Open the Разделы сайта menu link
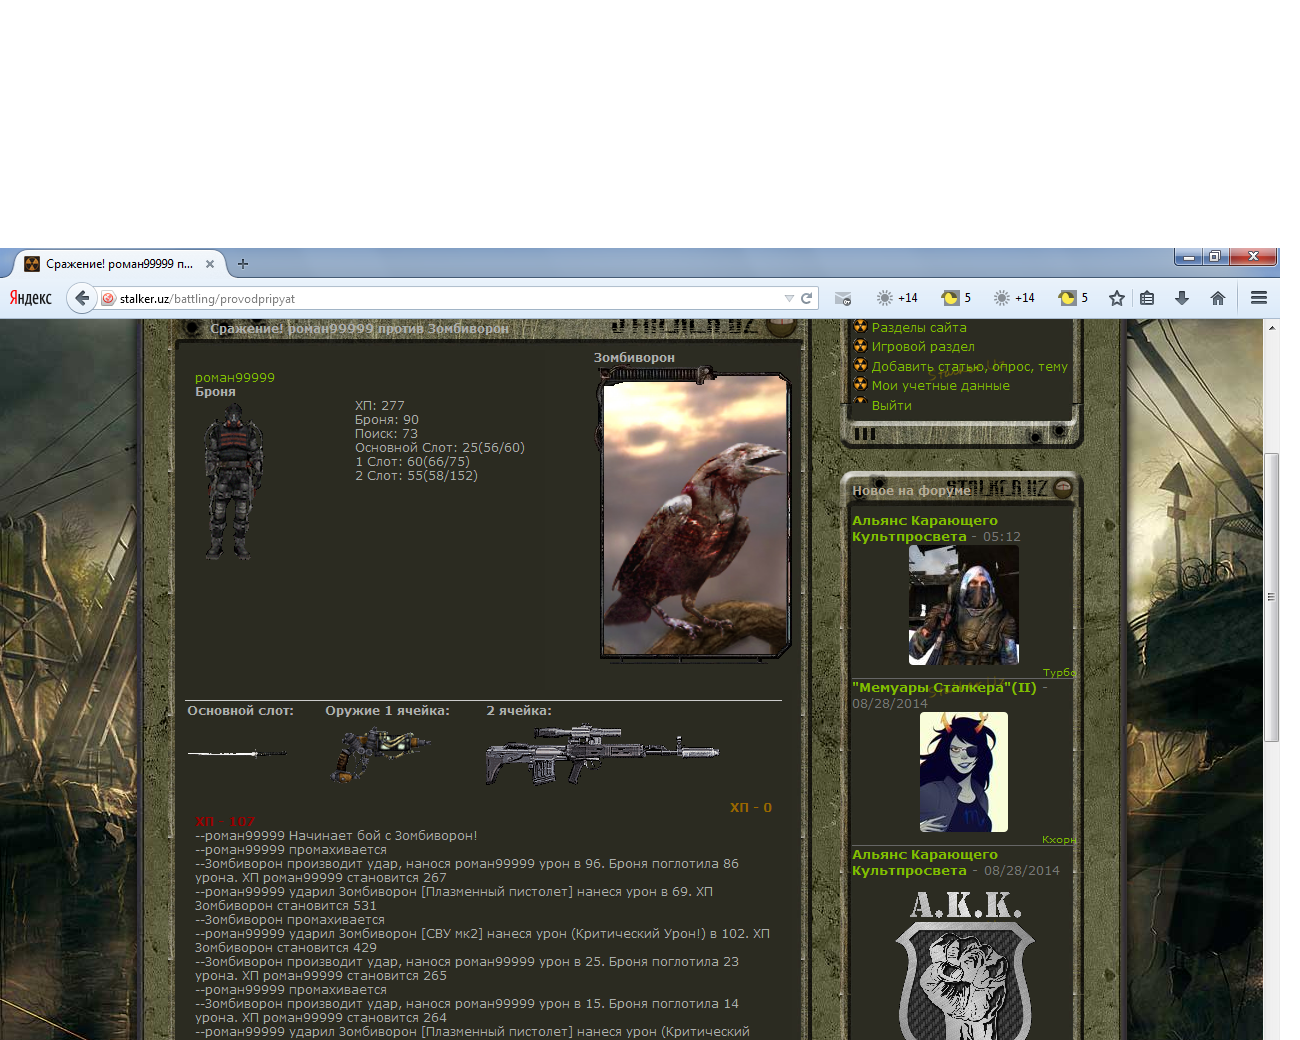 918,328
